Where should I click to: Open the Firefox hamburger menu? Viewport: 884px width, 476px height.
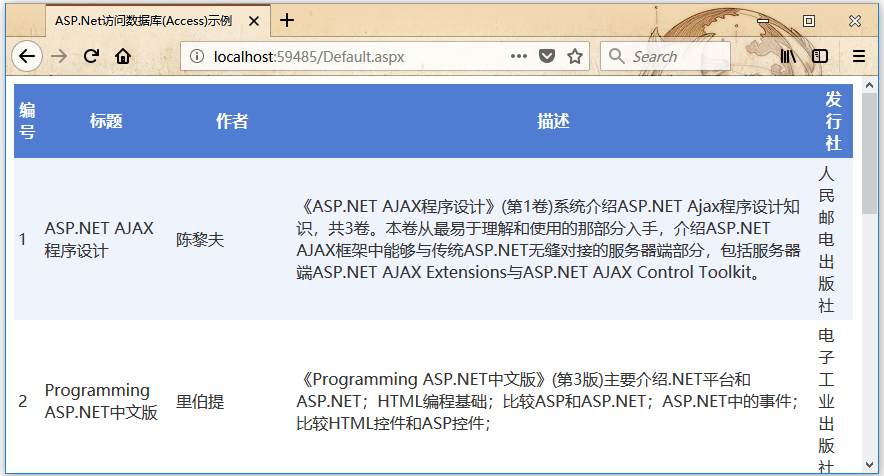[x=858, y=56]
